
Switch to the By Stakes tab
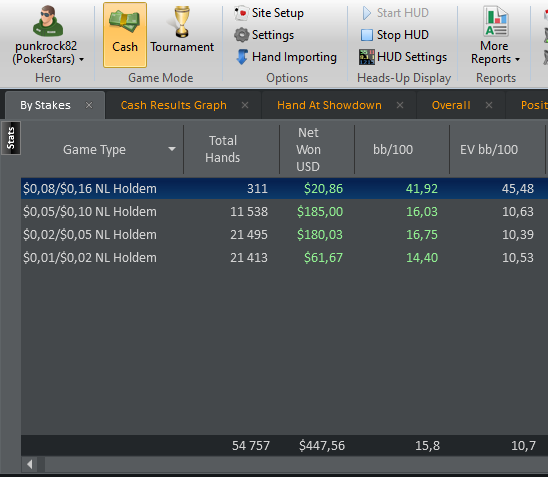(45, 105)
